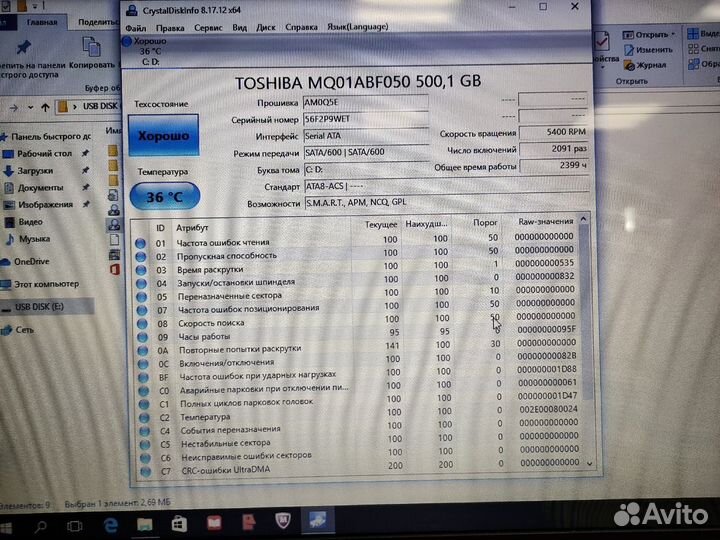Open the Сервис menu

tap(208, 28)
